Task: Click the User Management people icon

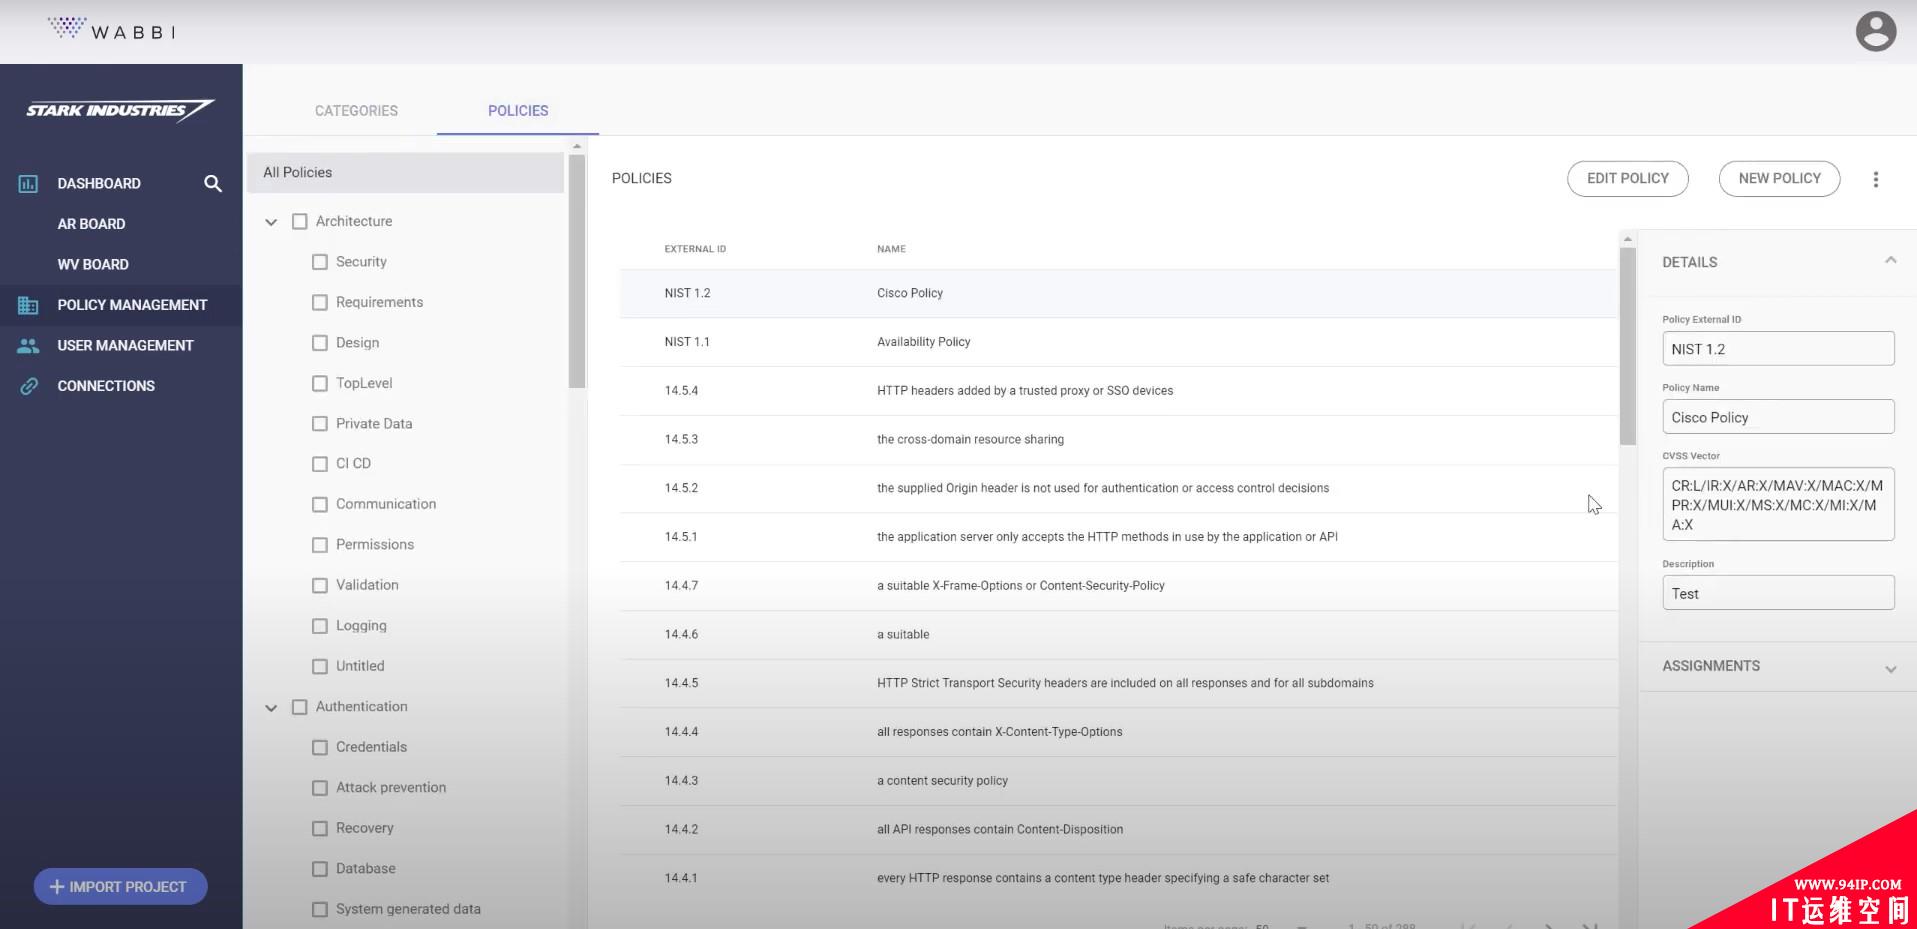Action: point(28,346)
